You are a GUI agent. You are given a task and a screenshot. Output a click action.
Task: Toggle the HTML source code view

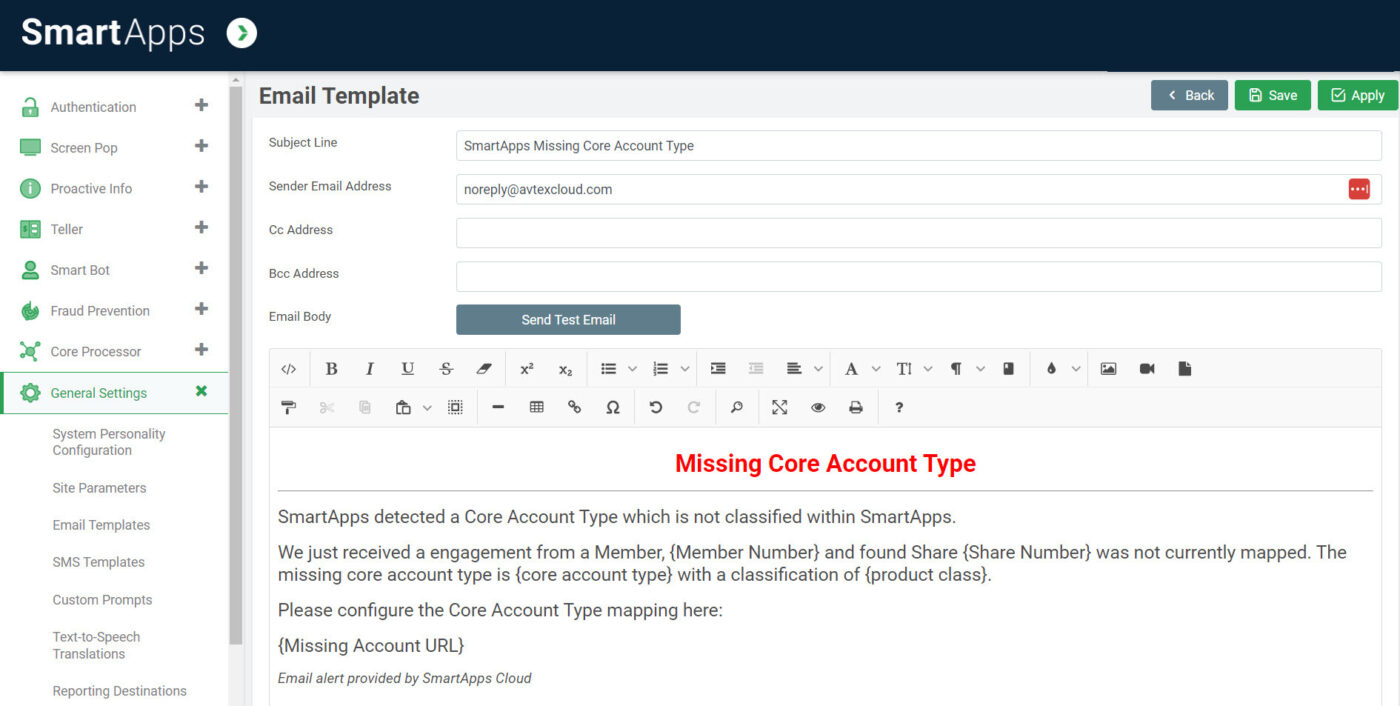(288, 369)
